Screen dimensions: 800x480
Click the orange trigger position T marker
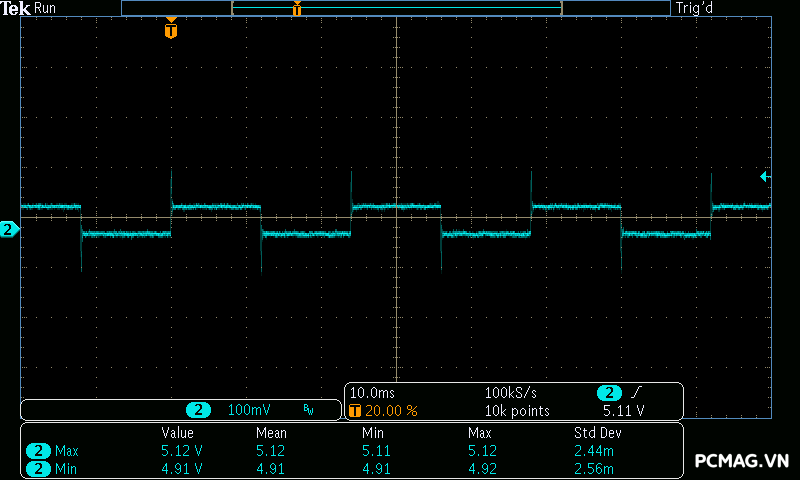point(171,31)
